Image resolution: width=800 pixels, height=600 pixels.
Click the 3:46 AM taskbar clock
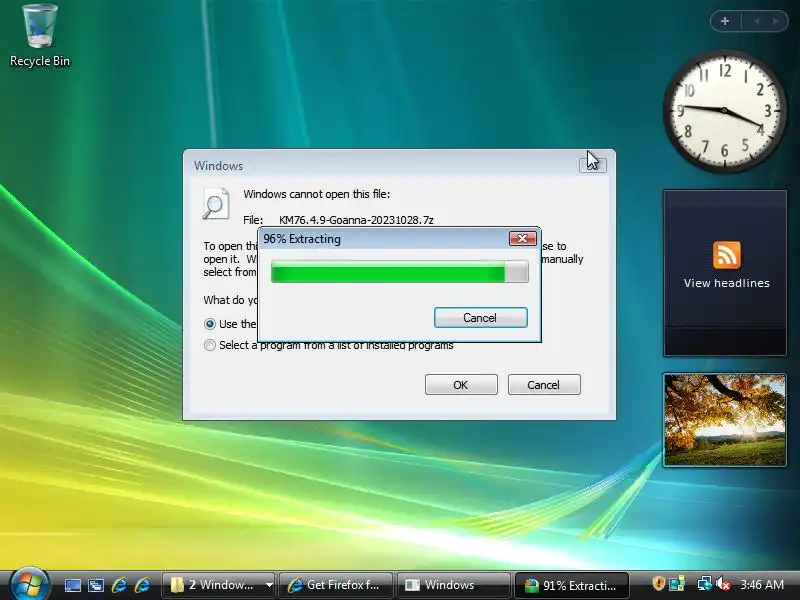coord(762,584)
